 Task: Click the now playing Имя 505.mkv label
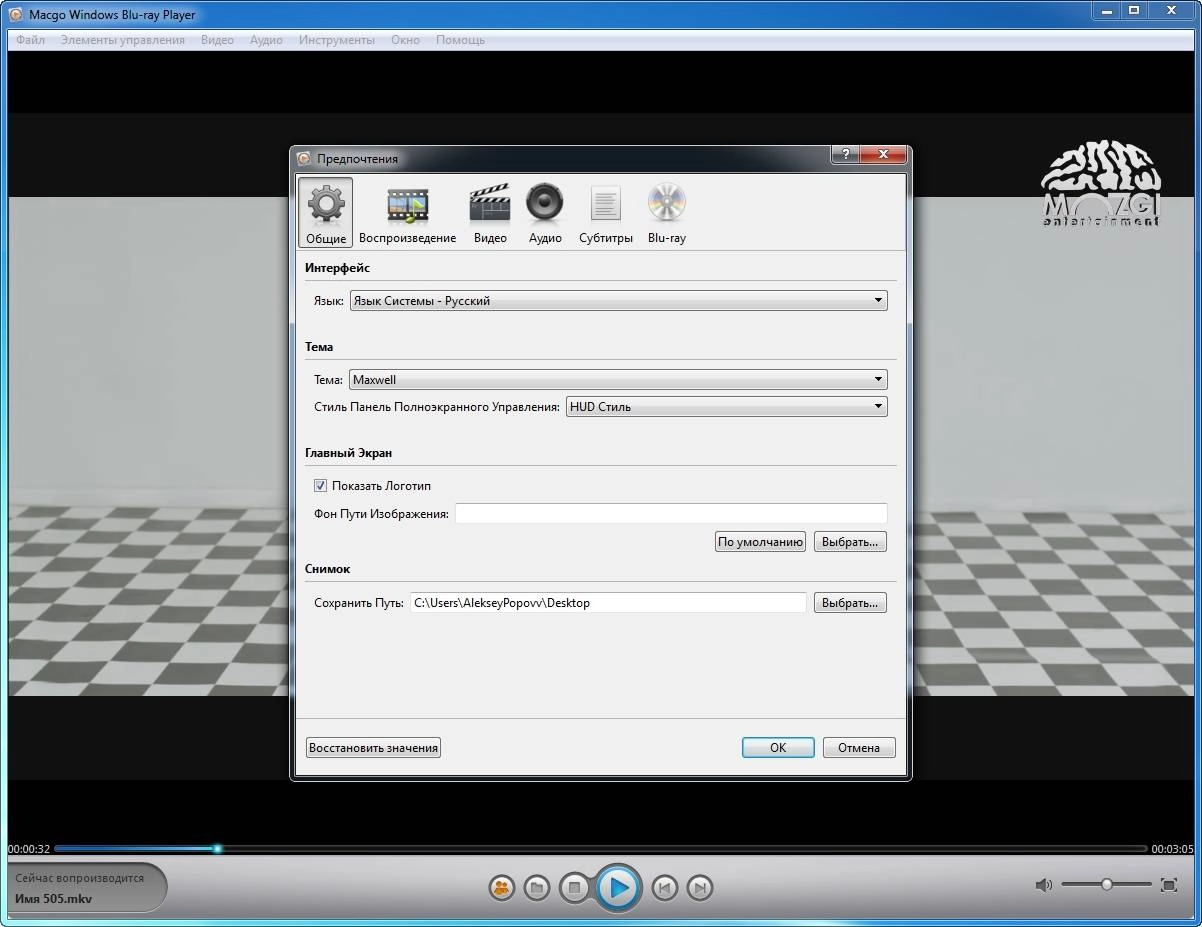[x=54, y=899]
